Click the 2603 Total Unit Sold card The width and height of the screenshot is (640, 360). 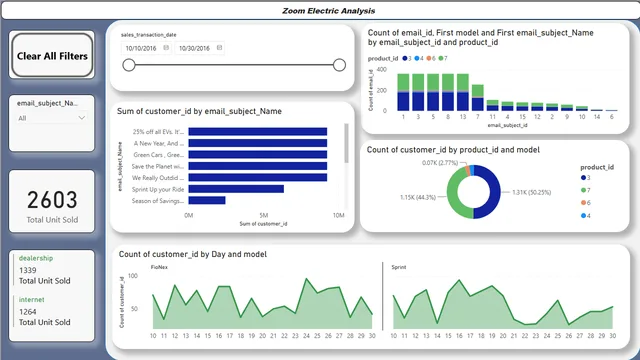click(x=52, y=202)
